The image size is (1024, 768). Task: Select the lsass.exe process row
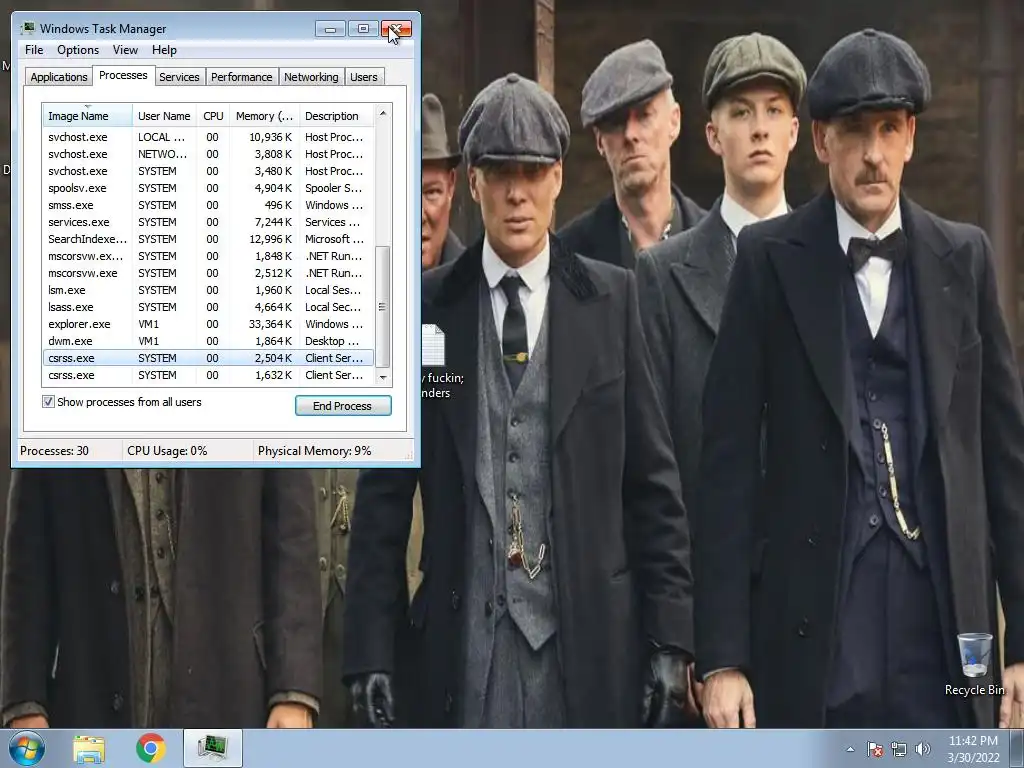pyautogui.click(x=208, y=307)
